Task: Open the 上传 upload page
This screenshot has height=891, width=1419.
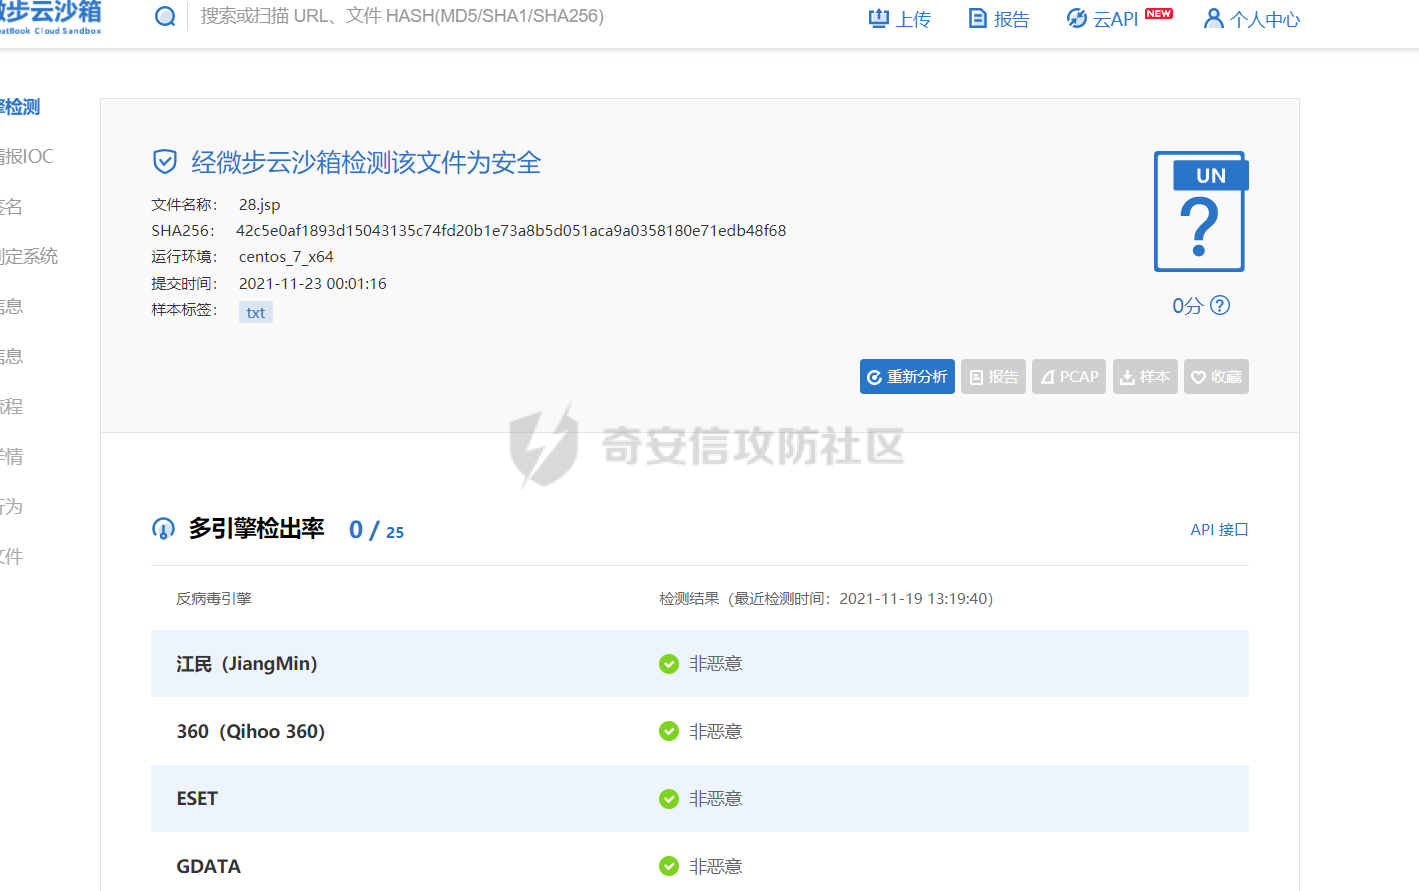Action: point(900,19)
